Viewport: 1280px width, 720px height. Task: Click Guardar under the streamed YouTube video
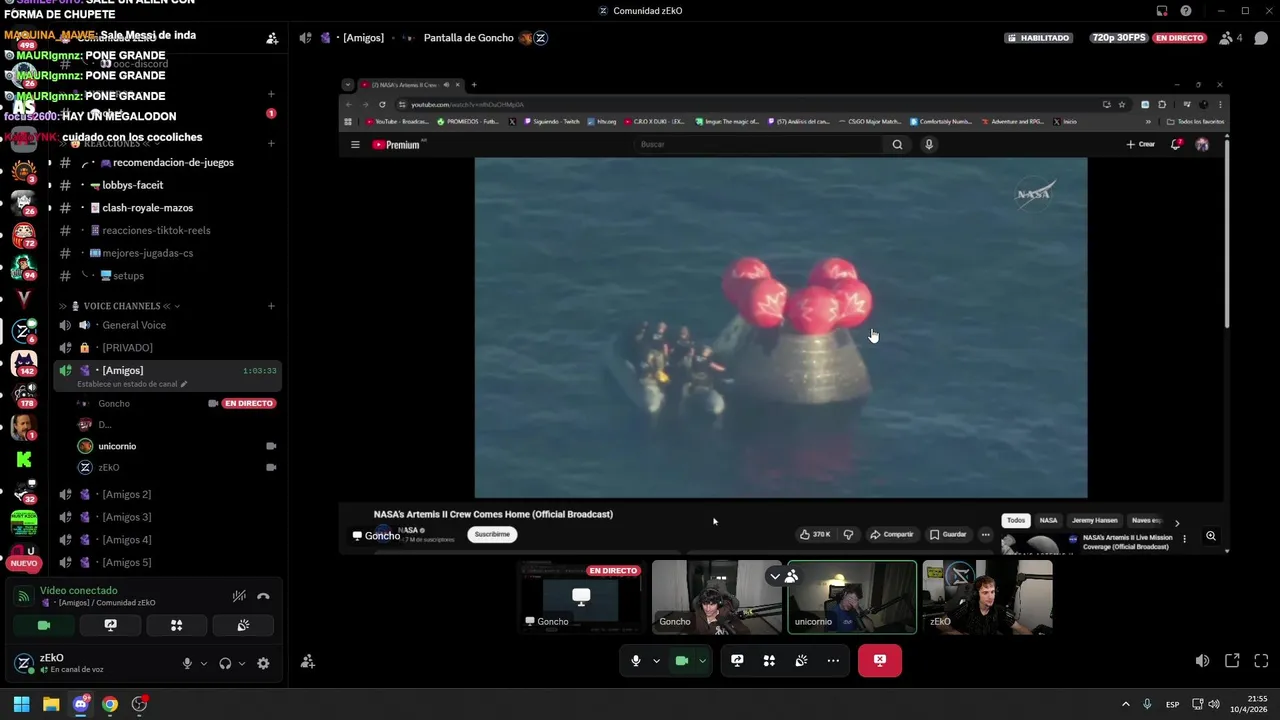948,534
